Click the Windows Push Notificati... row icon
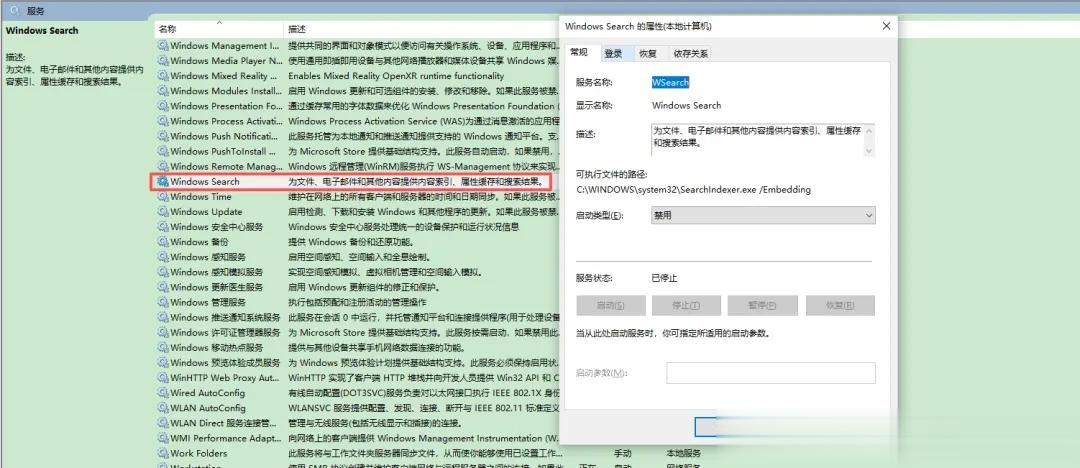This screenshot has width=1080, height=468. pos(163,136)
